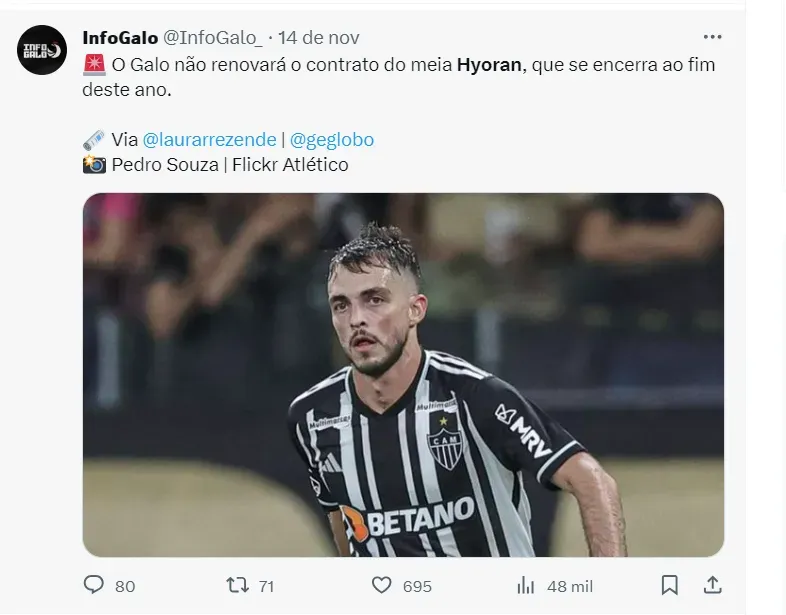Open the player photo in the tweet
Image resolution: width=786 pixels, height=615 pixels.
[x=403, y=374]
